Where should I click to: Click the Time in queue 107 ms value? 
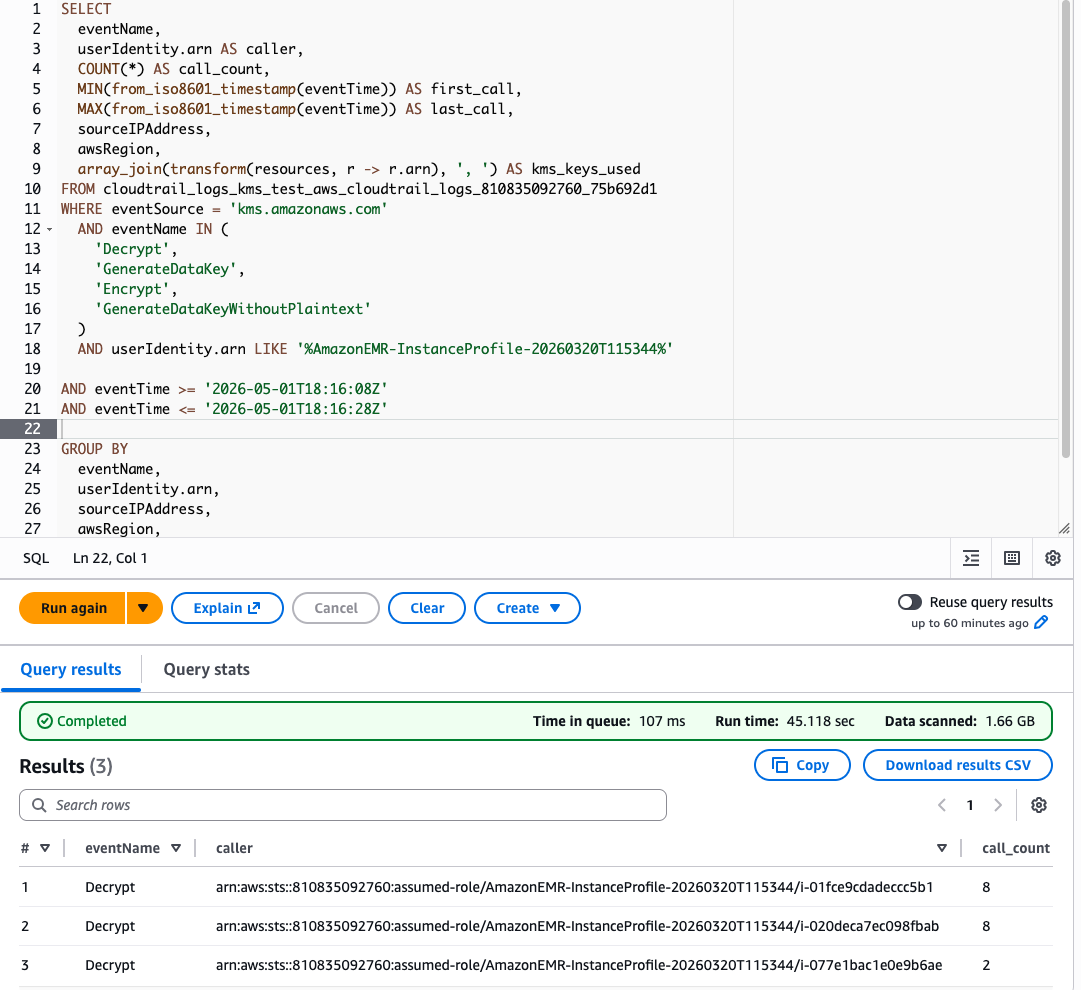[x=662, y=721]
